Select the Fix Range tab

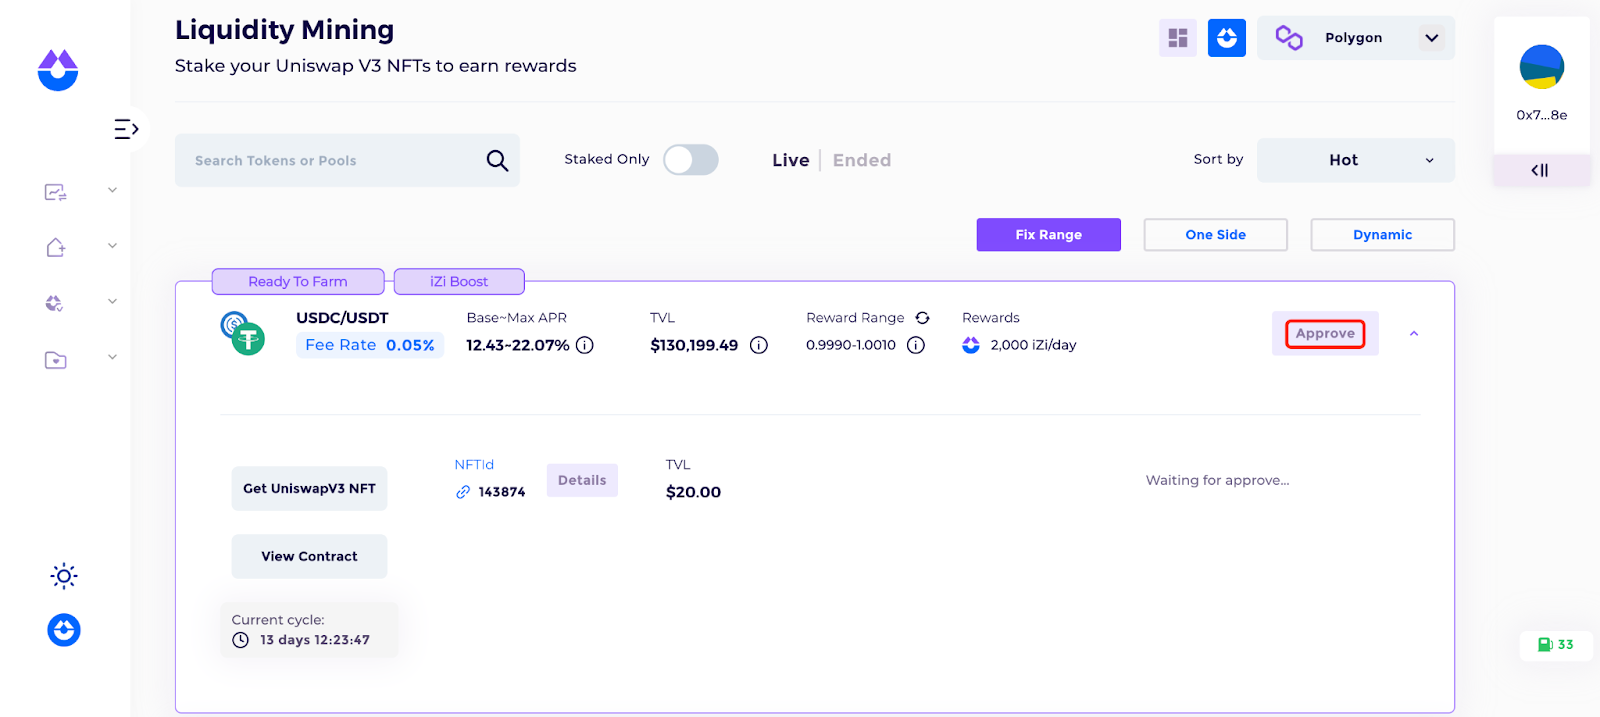coord(1049,235)
